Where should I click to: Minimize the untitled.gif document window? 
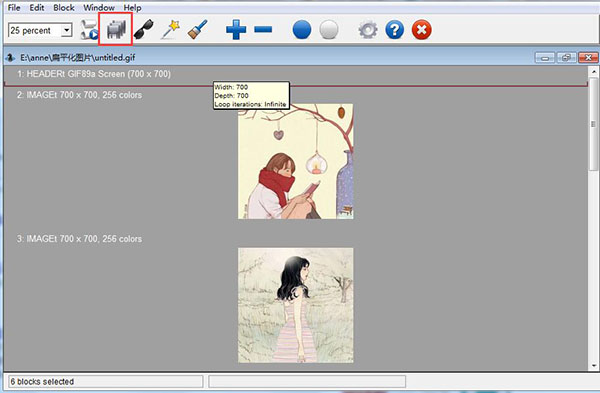(x=545, y=58)
